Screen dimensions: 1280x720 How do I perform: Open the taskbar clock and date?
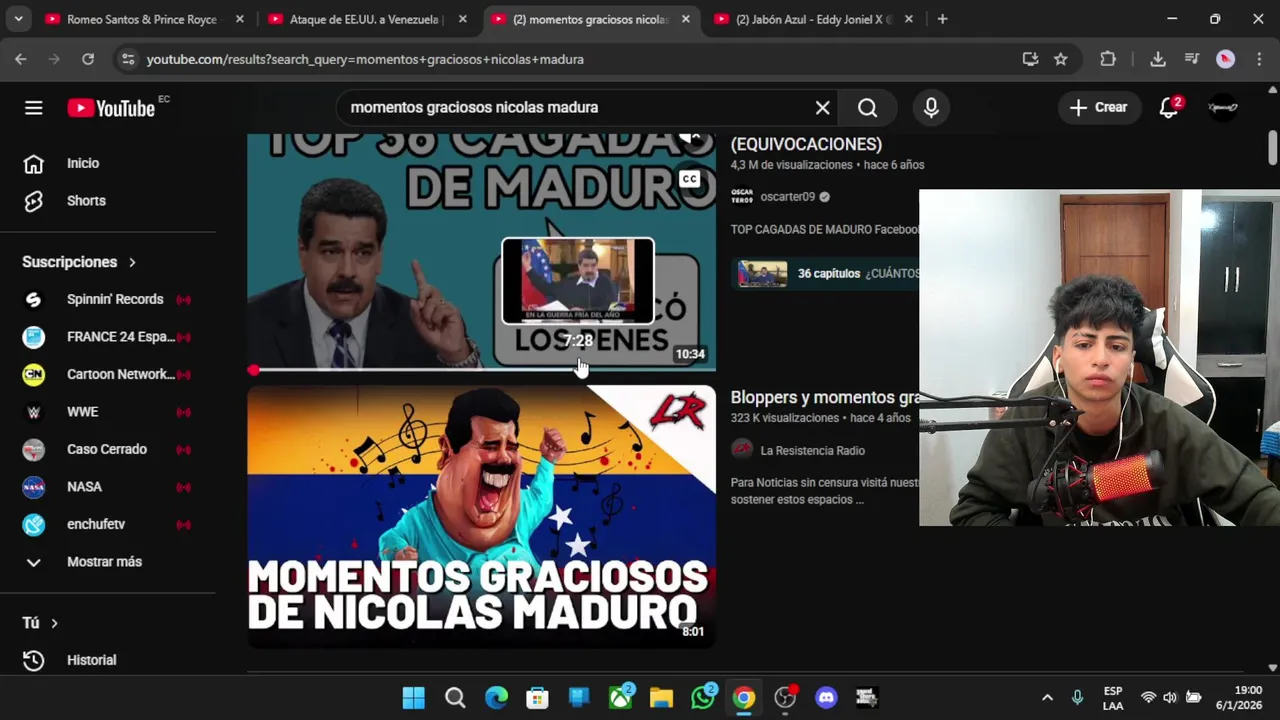click(1240, 697)
